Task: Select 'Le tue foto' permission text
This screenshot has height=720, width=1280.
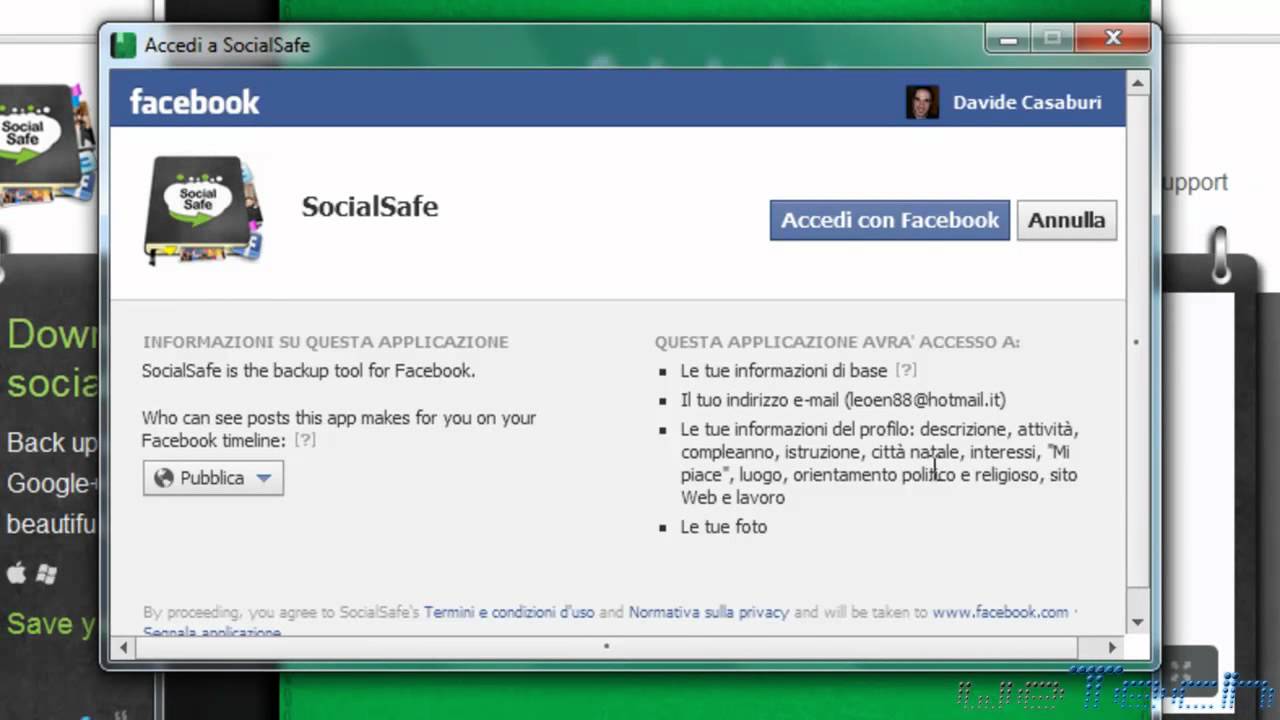Action: coord(724,527)
